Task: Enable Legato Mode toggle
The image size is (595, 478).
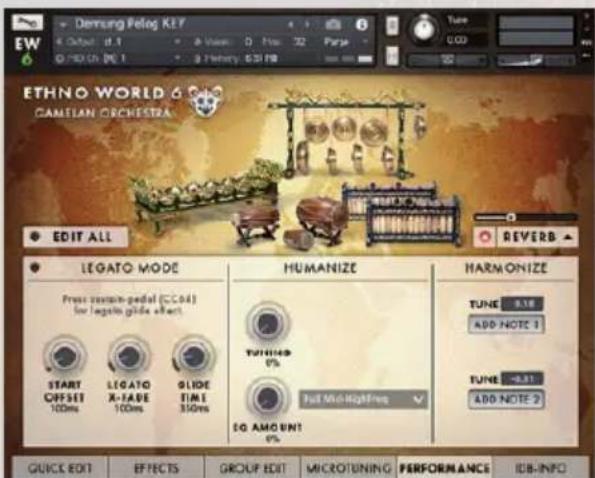Action: coord(35,268)
